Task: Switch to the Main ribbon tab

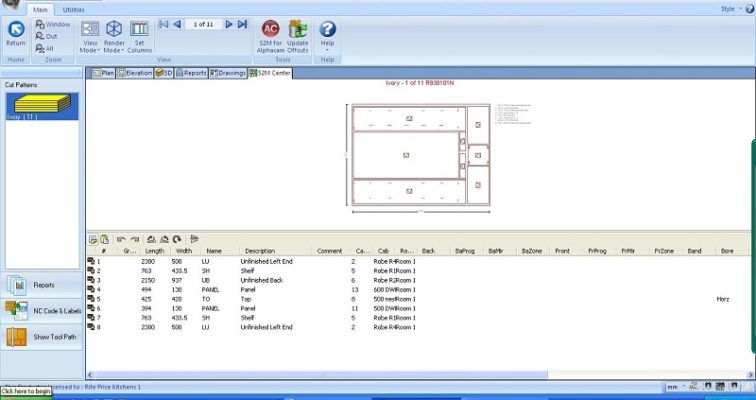Action: (x=40, y=10)
